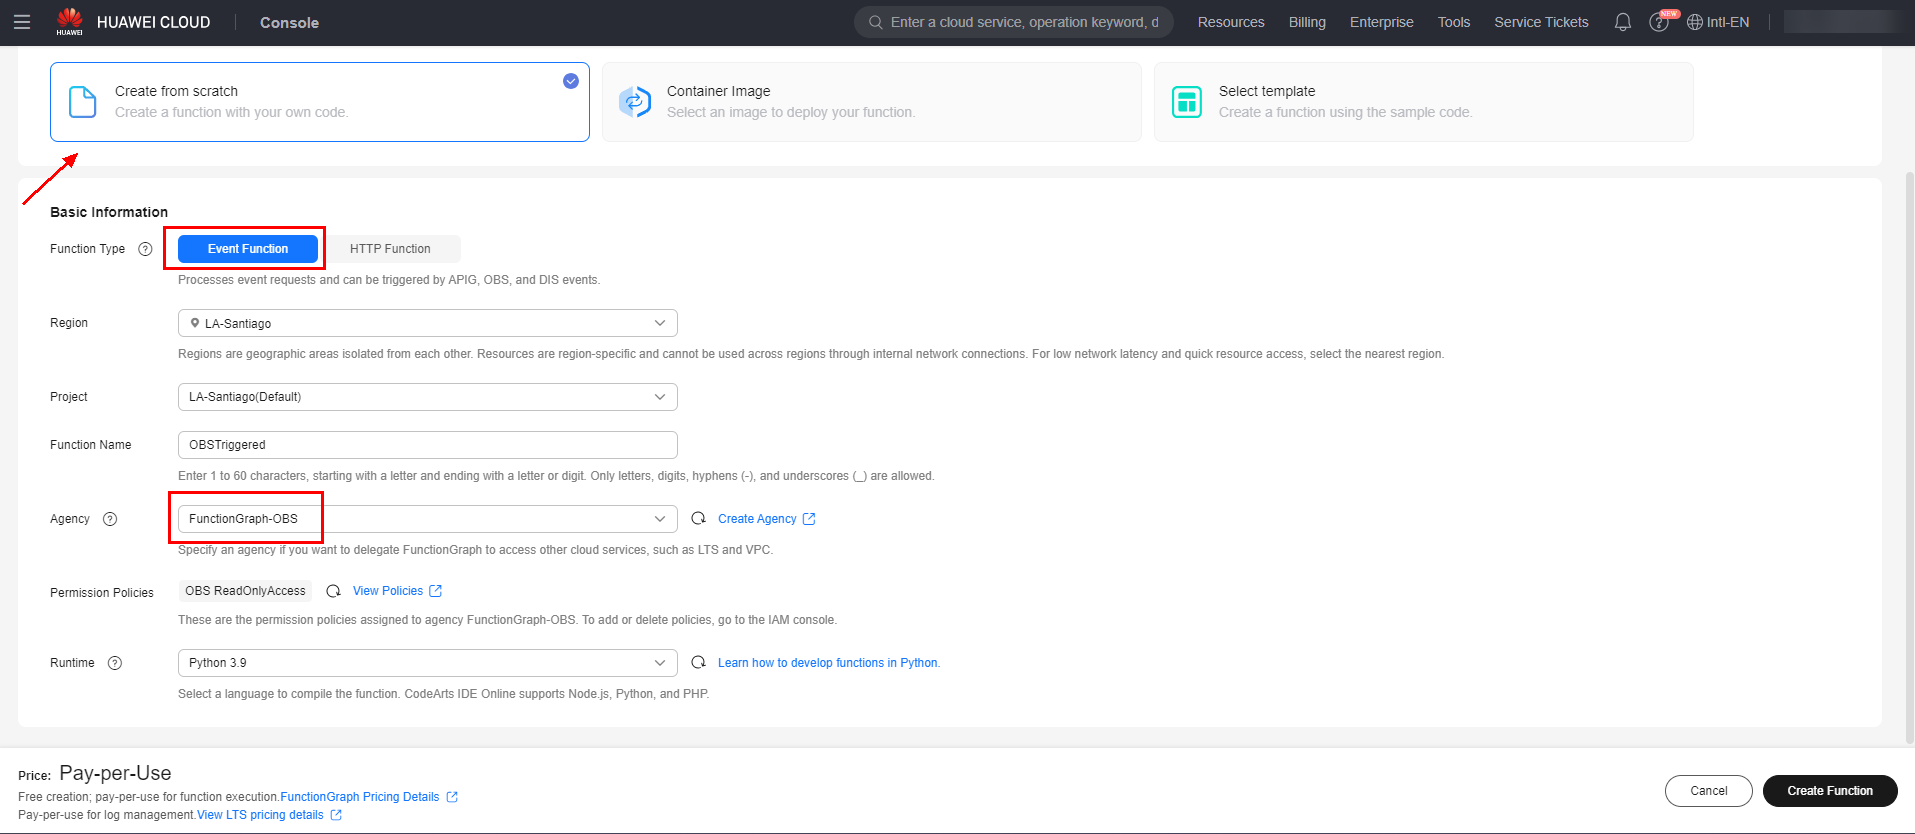Click the Function Type help icon

pyautogui.click(x=145, y=249)
